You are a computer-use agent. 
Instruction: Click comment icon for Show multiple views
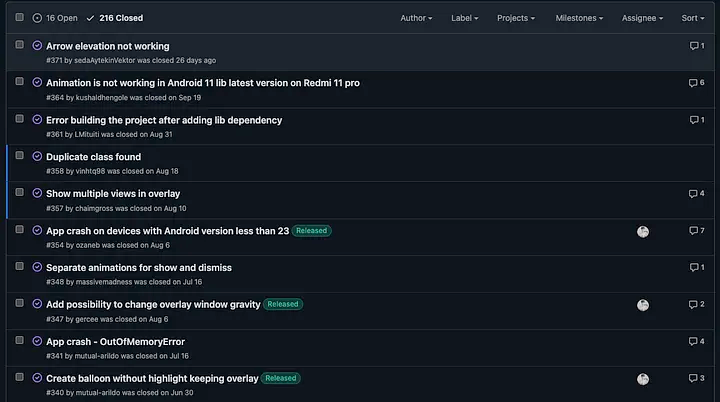click(x=696, y=193)
